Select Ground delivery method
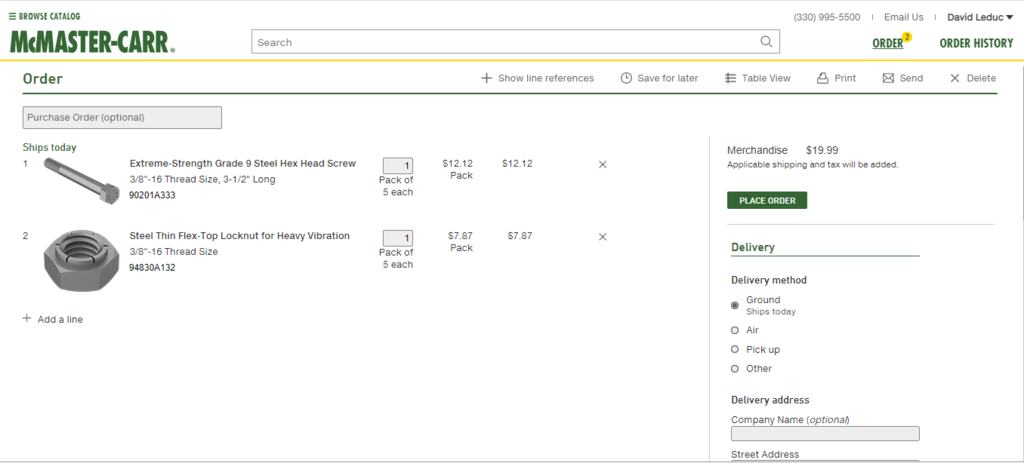 pos(735,305)
